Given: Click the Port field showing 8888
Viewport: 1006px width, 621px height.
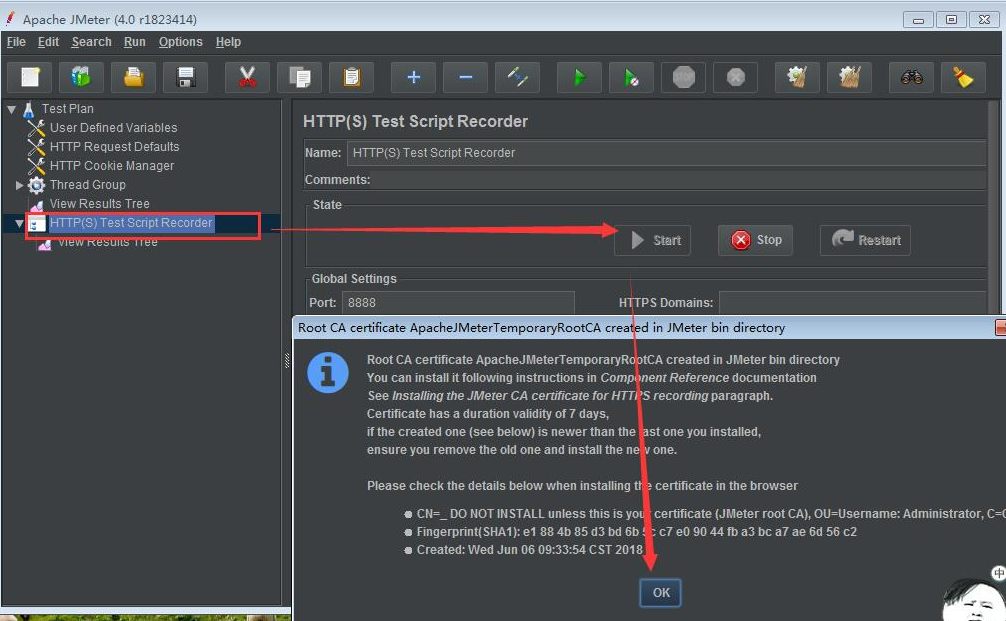Looking at the screenshot, I should point(458,303).
